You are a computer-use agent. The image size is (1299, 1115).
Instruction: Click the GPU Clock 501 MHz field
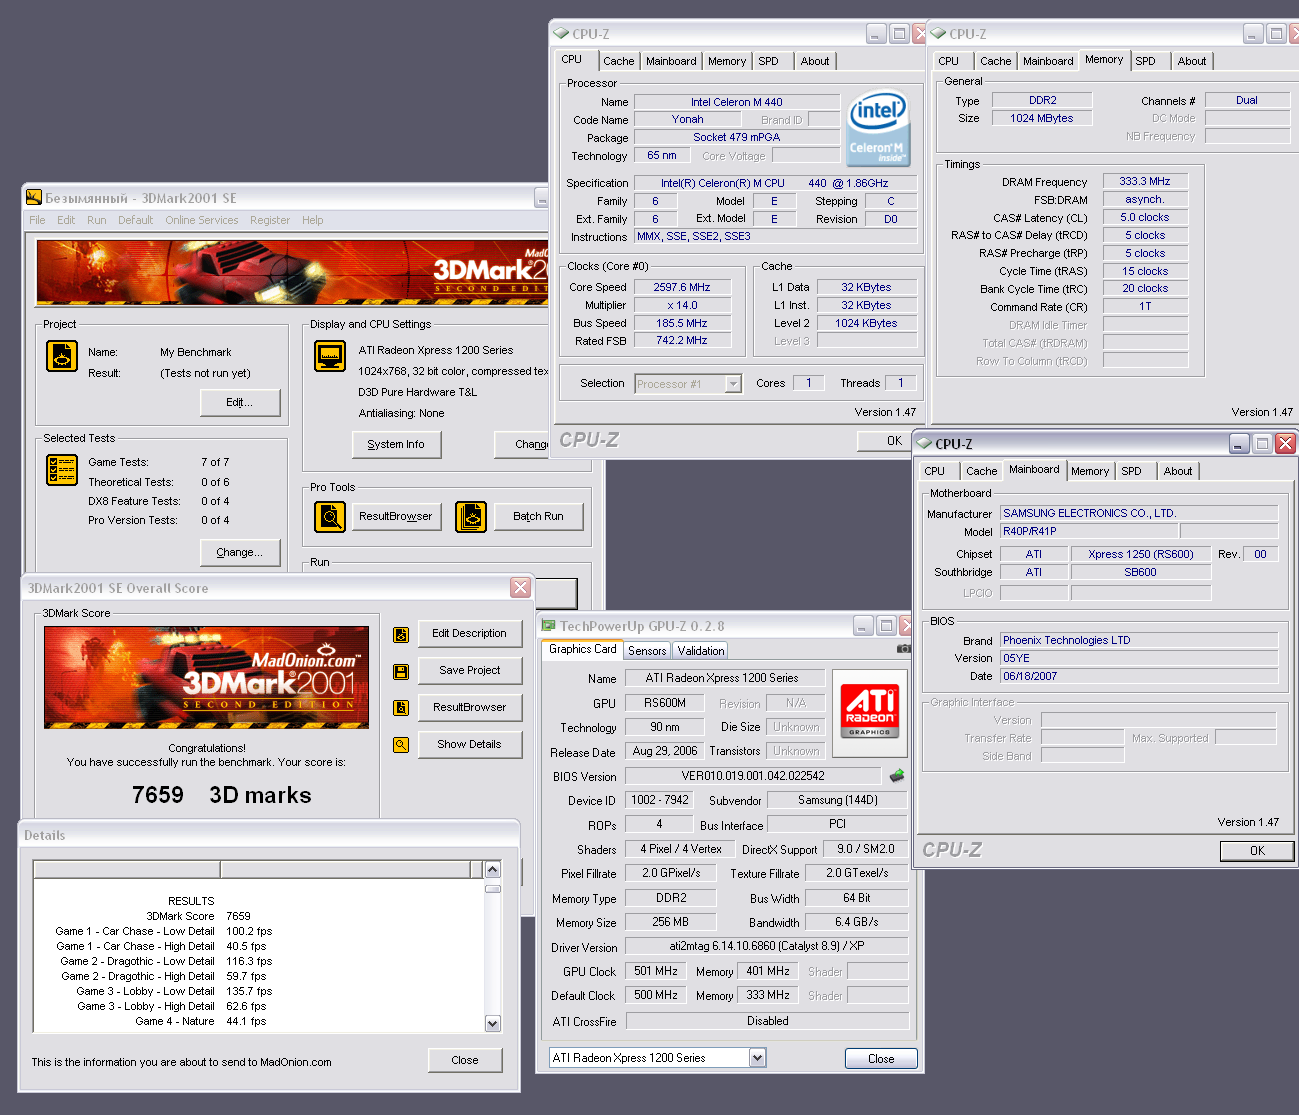point(656,971)
